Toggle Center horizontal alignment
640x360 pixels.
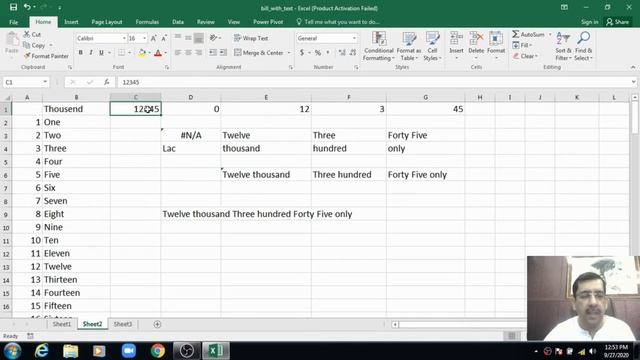tap(188, 53)
